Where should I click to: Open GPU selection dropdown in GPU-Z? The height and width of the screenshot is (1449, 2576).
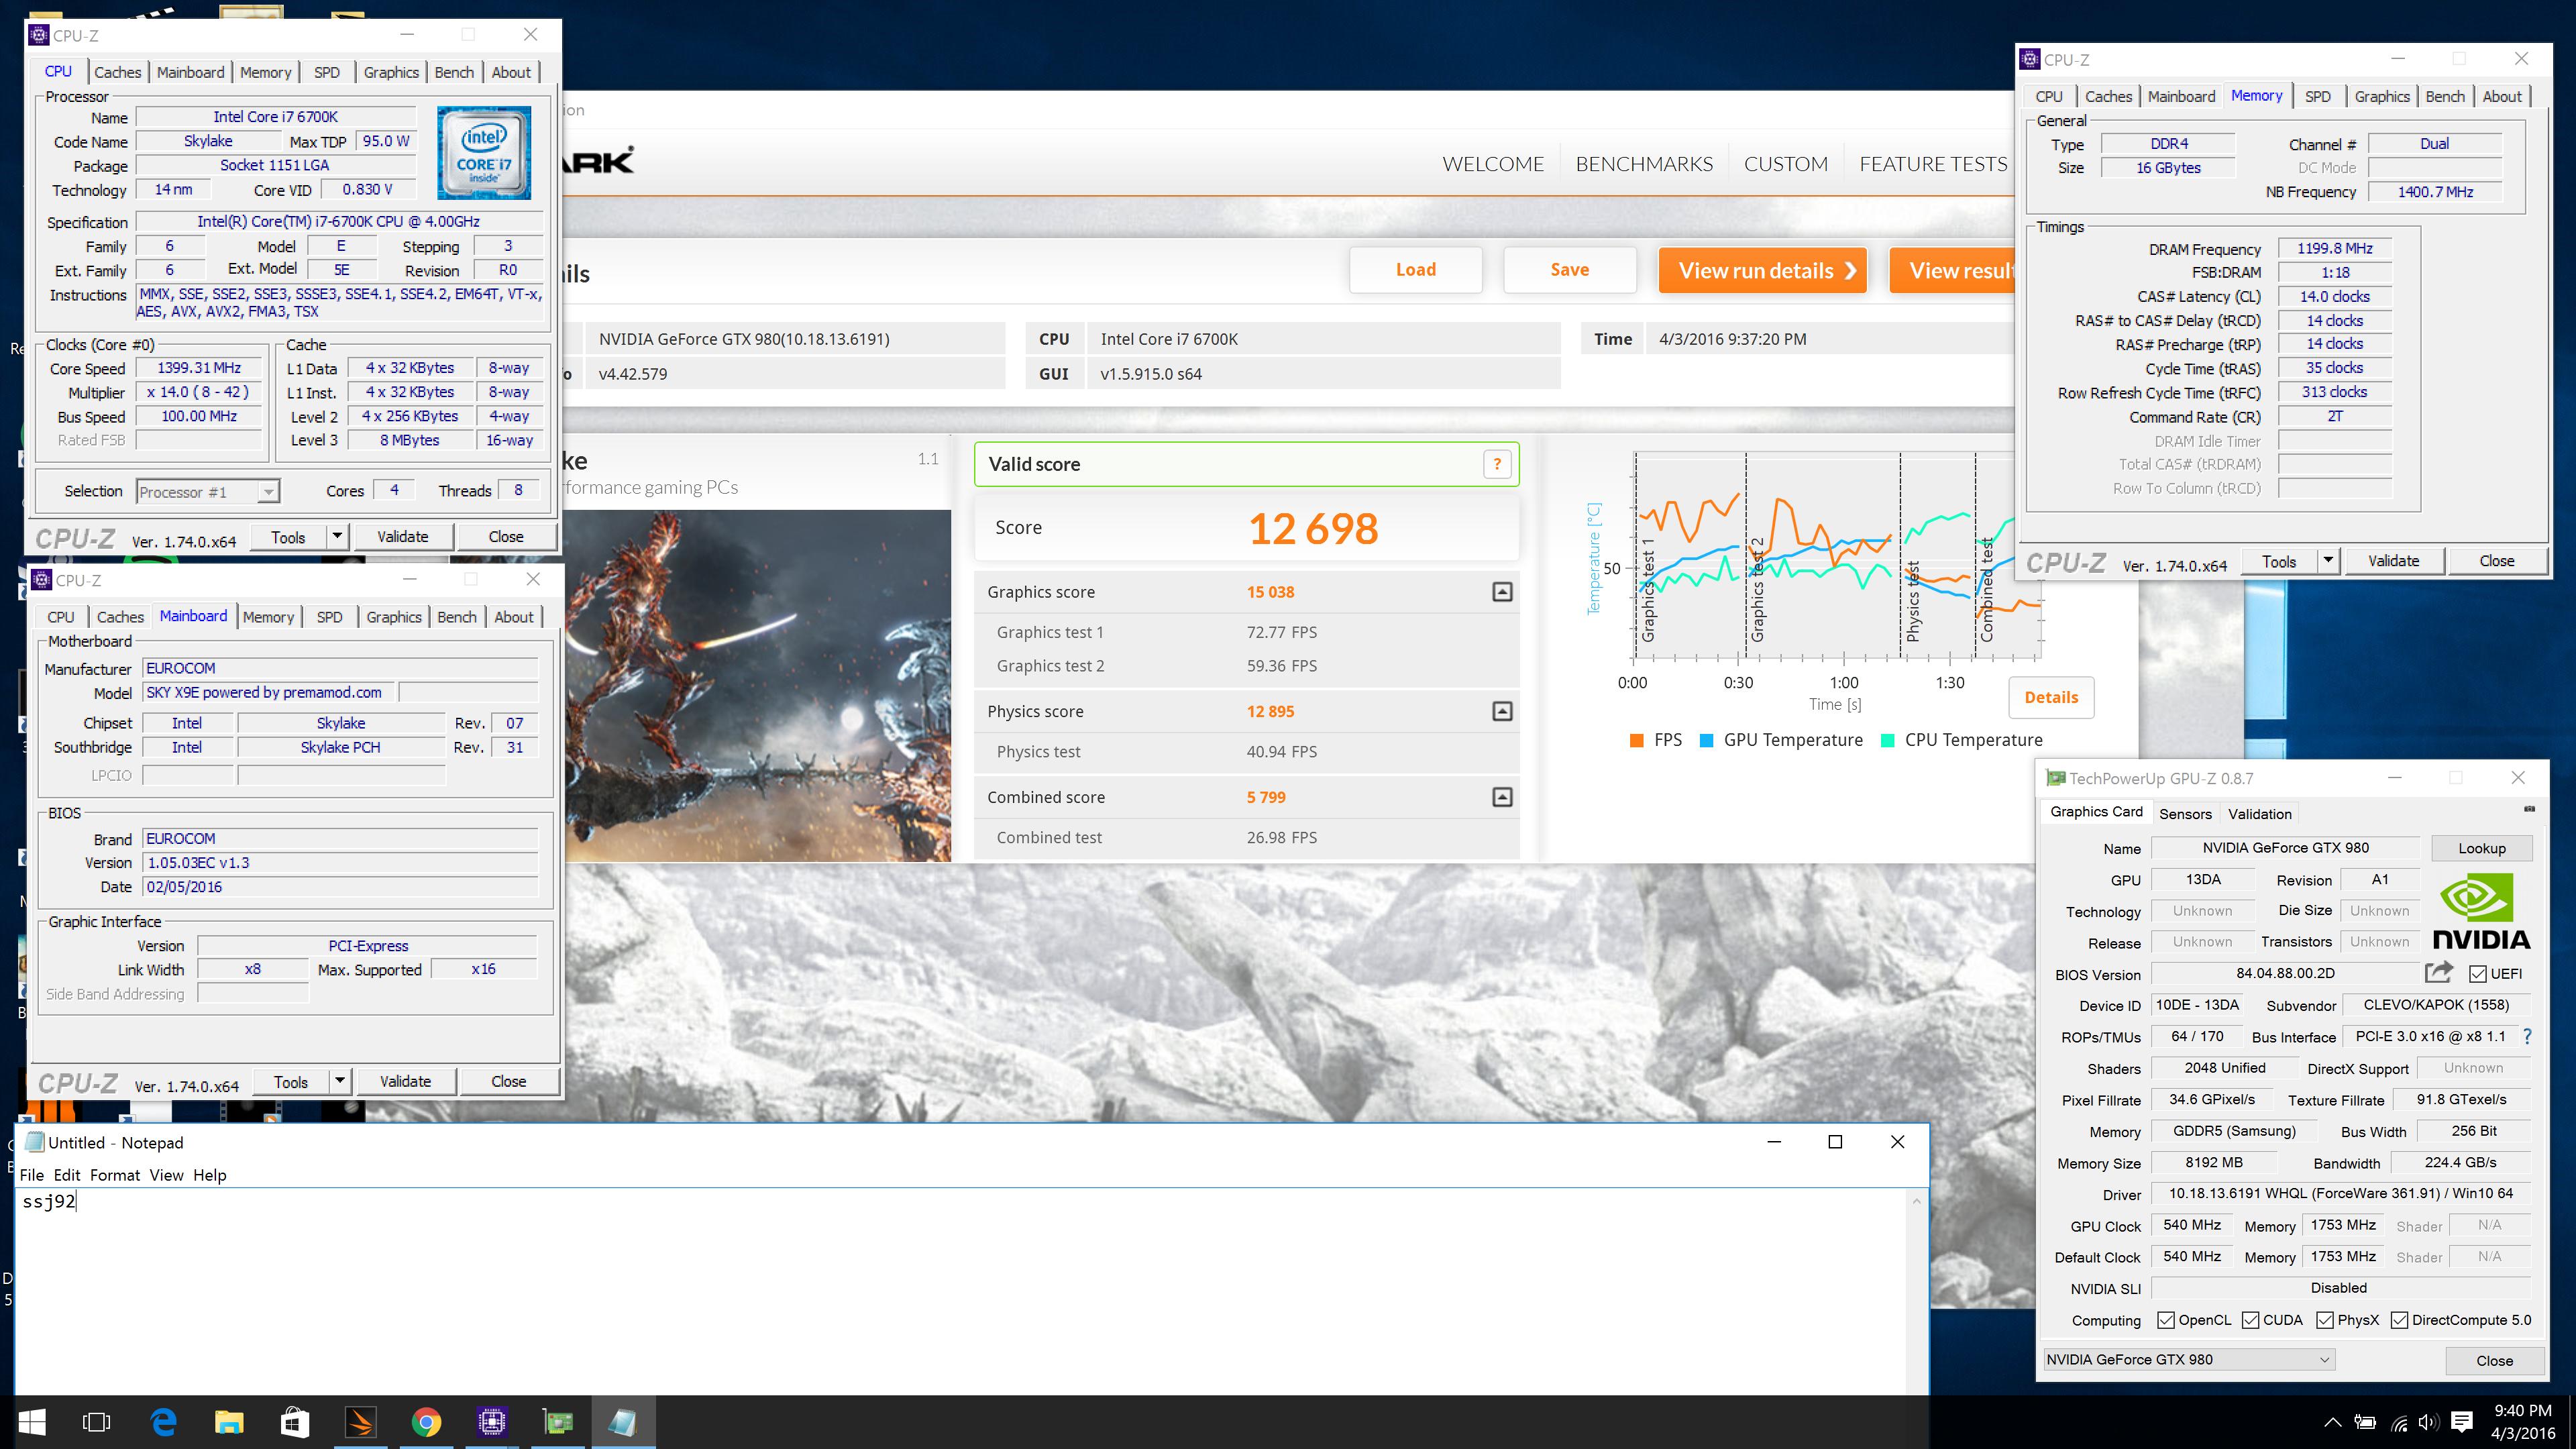tap(2189, 1359)
